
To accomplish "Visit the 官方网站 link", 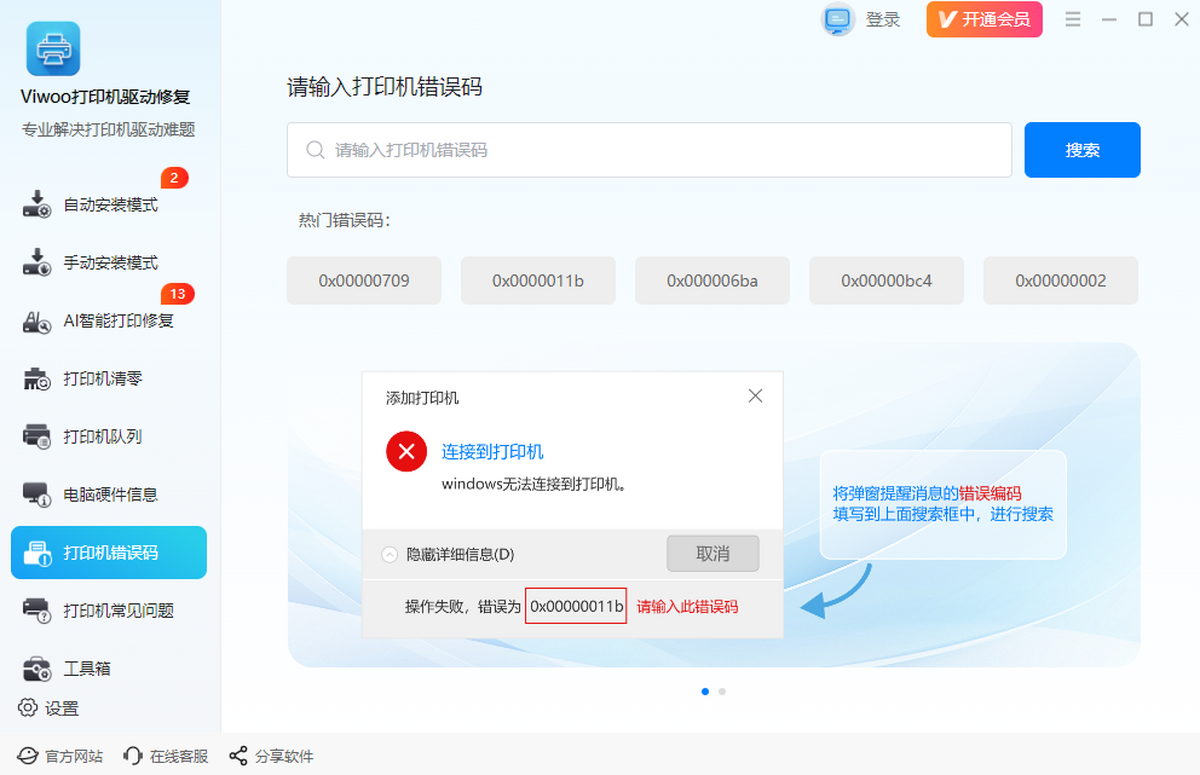I will 61,756.
